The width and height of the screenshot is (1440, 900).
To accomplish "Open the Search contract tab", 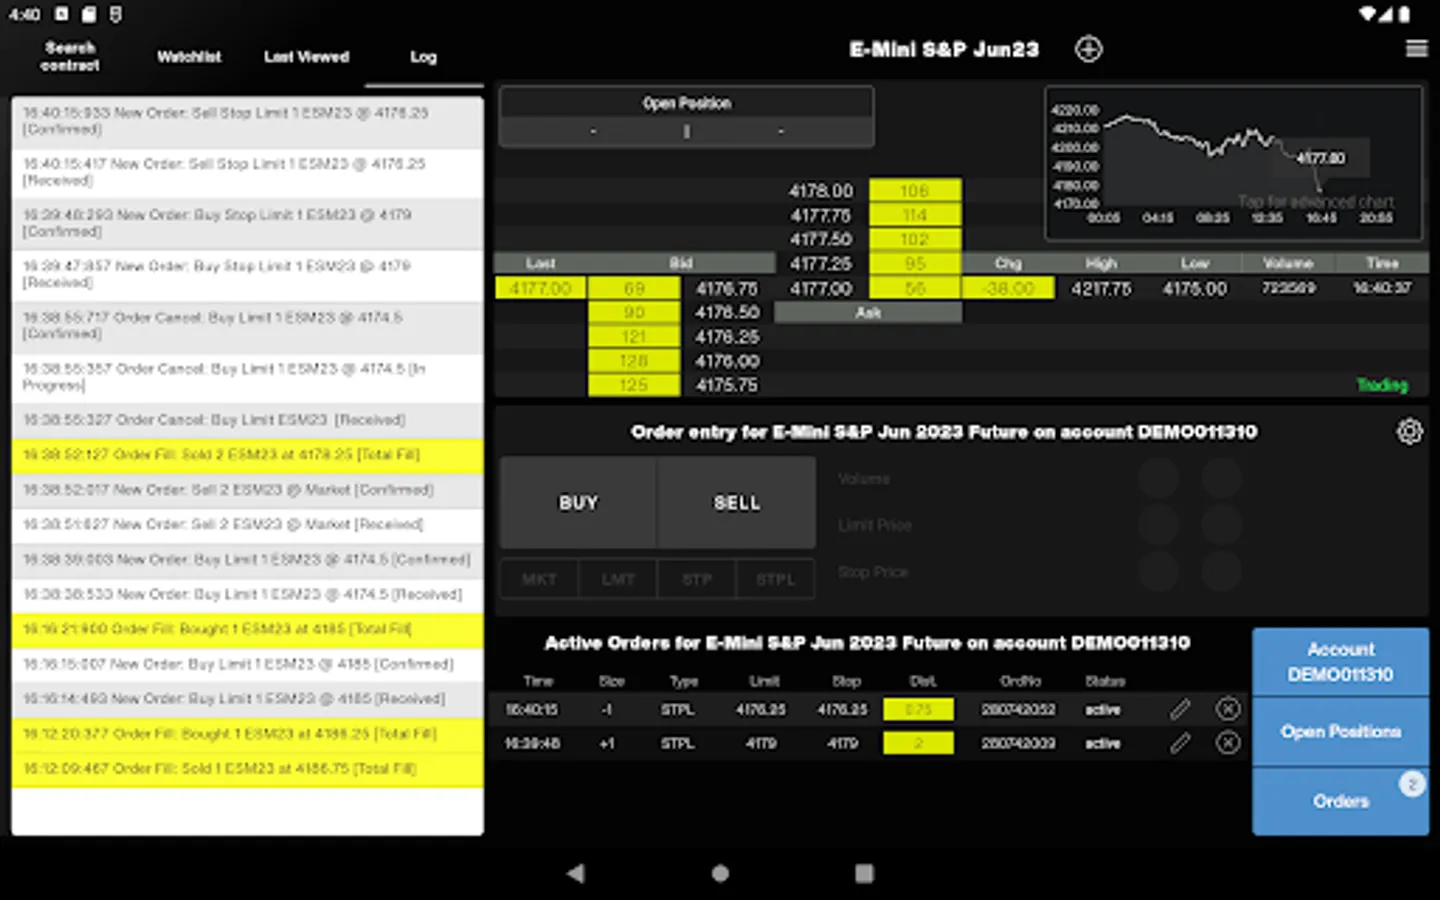I will (x=70, y=56).
